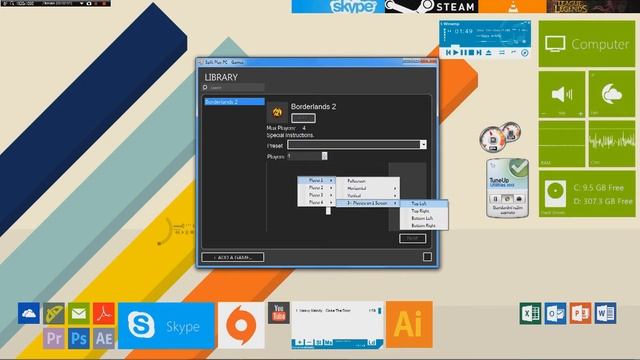640x360 pixels.
Task: Launch Adobe Premiere Pro (Pr) tile
Action: pyautogui.click(x=54, y=338)
